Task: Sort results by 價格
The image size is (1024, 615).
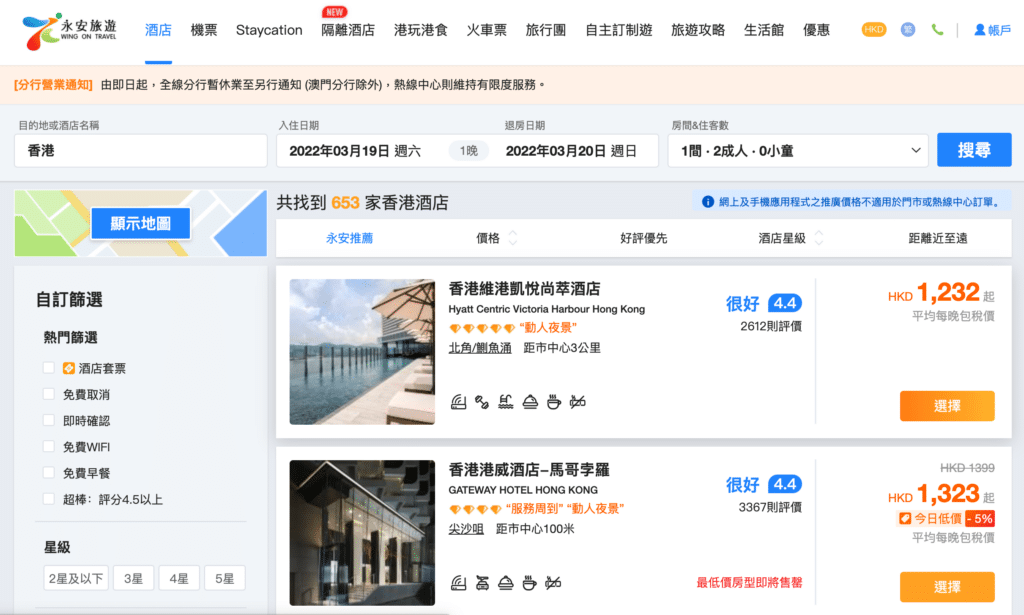Action: click(x=496, y=238)
